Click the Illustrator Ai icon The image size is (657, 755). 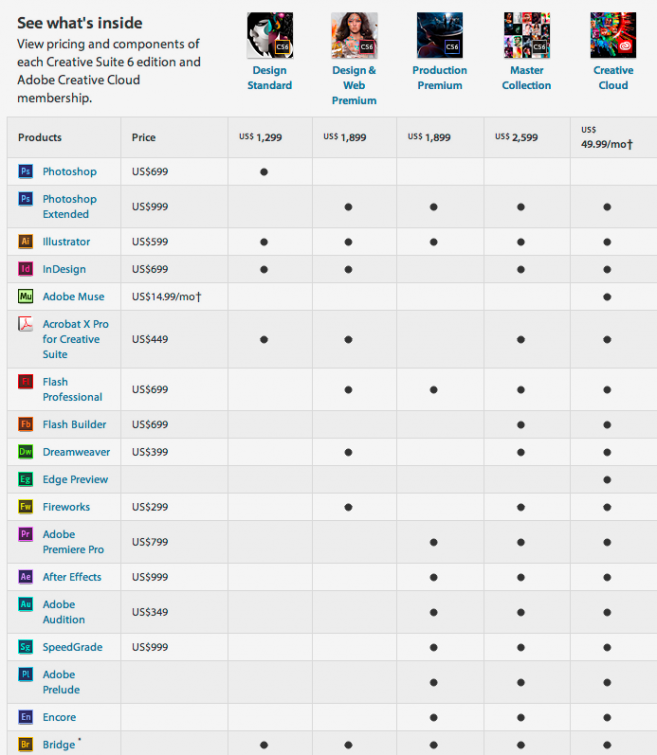coord(26,241)
